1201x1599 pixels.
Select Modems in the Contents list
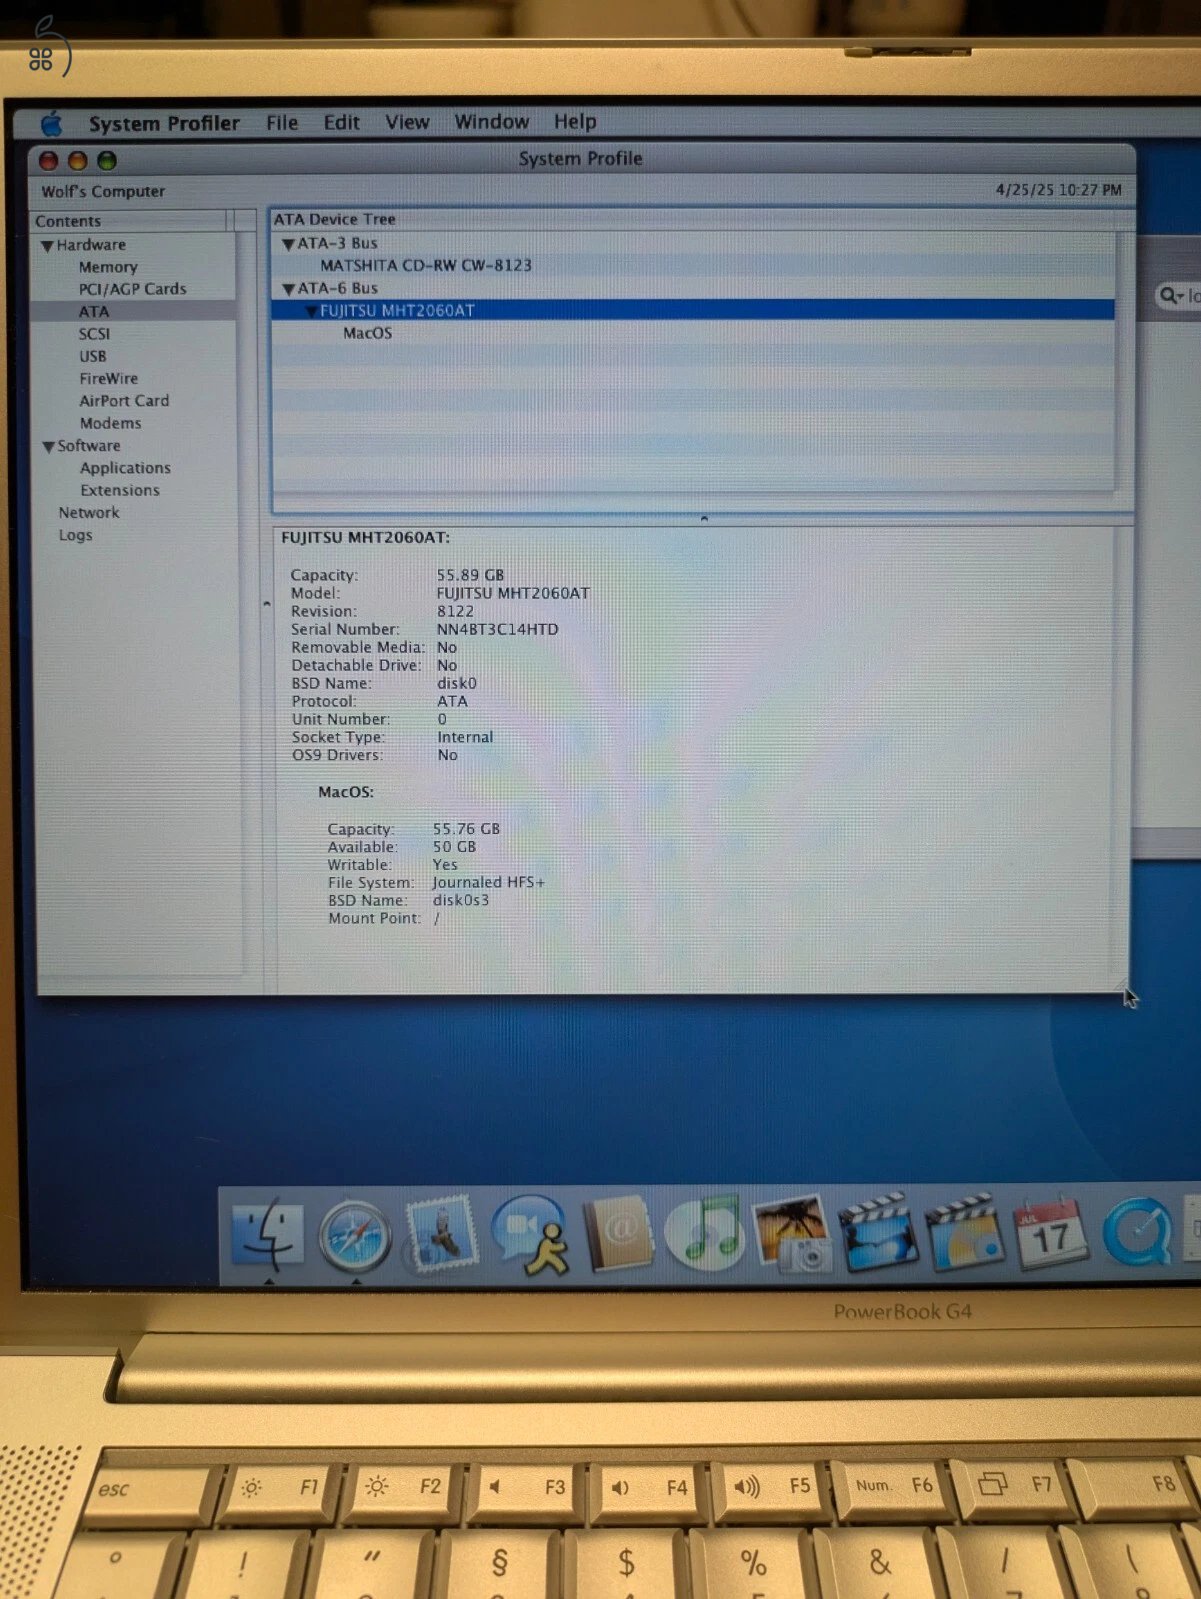(x=110, y=423)
